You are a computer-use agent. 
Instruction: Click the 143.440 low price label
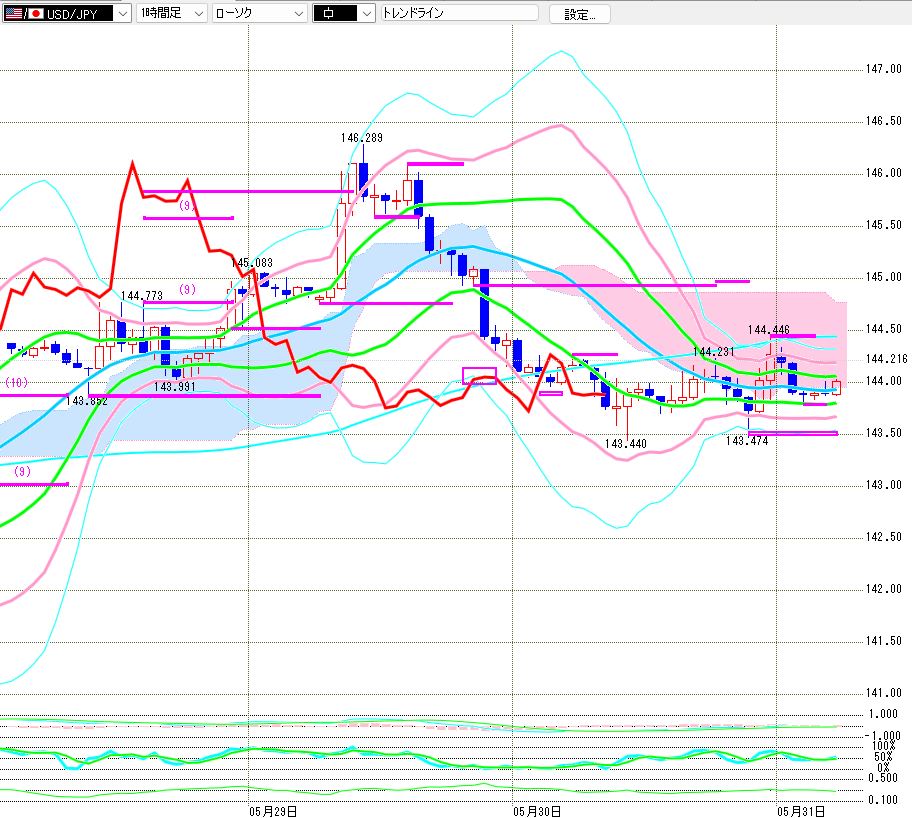[x=625, y=444]
